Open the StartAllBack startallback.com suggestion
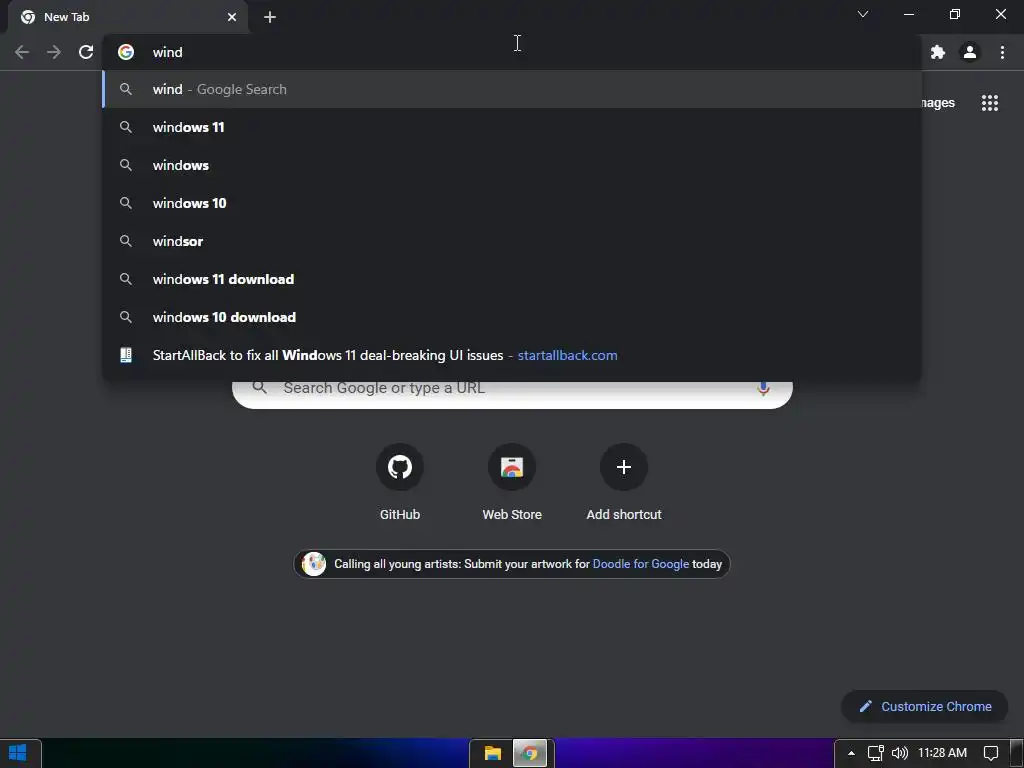This screenshot has width=1024, height=768. coord(512,355)
